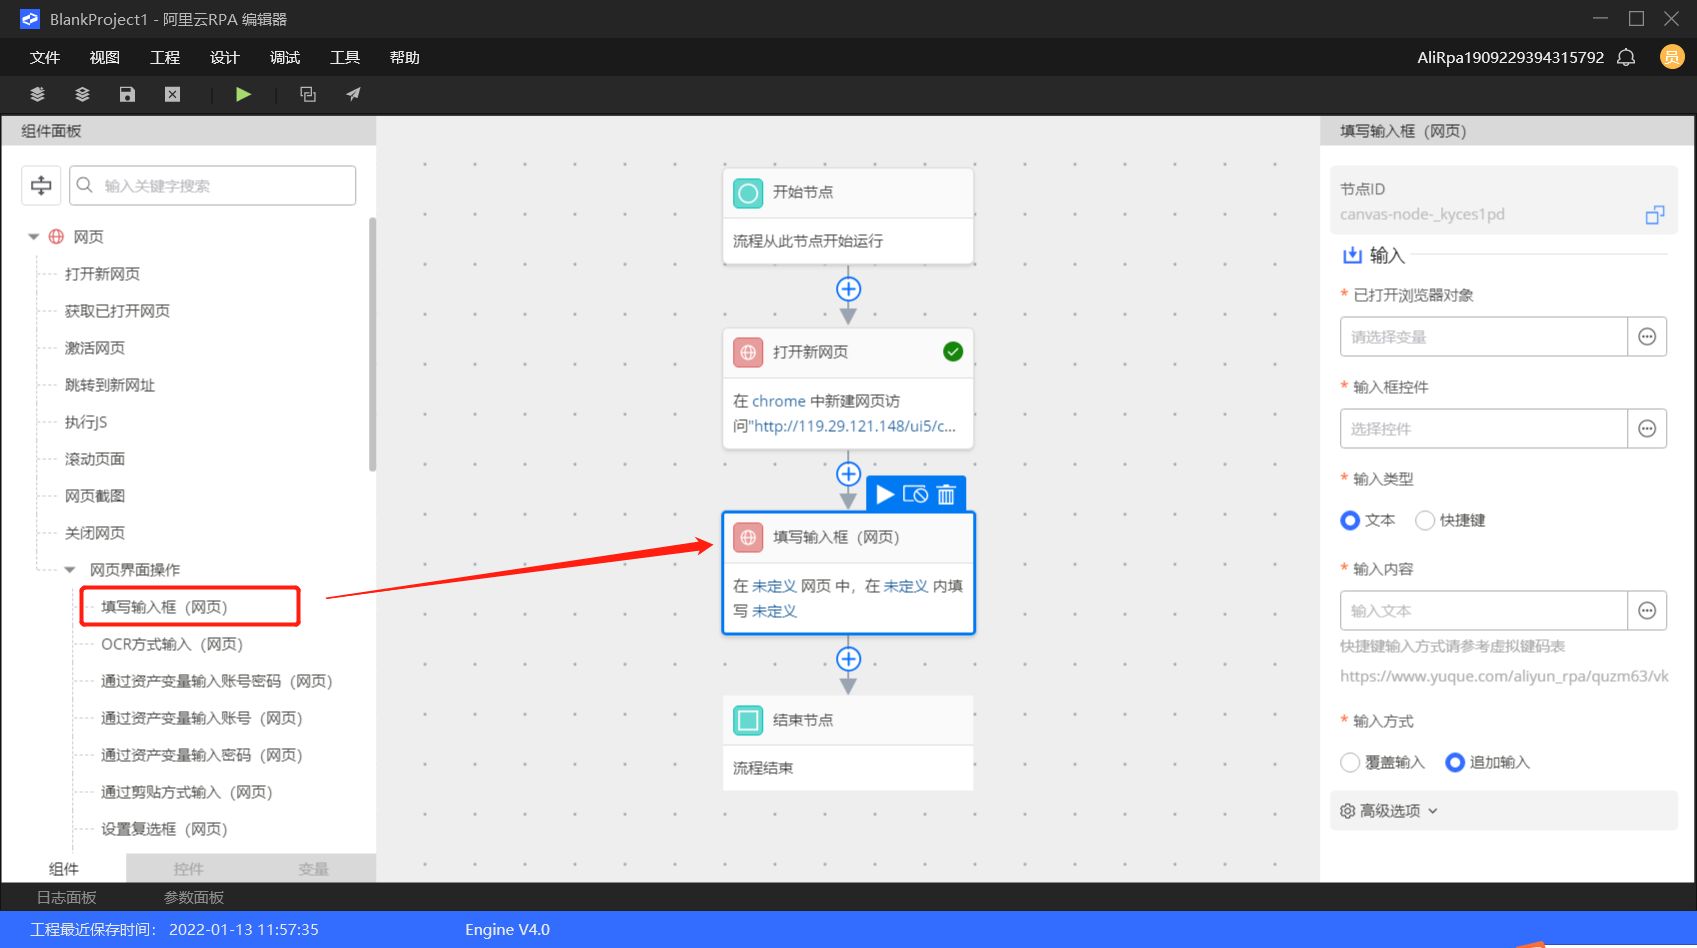The image size is (1697, 948).
Task: Open the notification bell
Action: tap(1626, 57)
